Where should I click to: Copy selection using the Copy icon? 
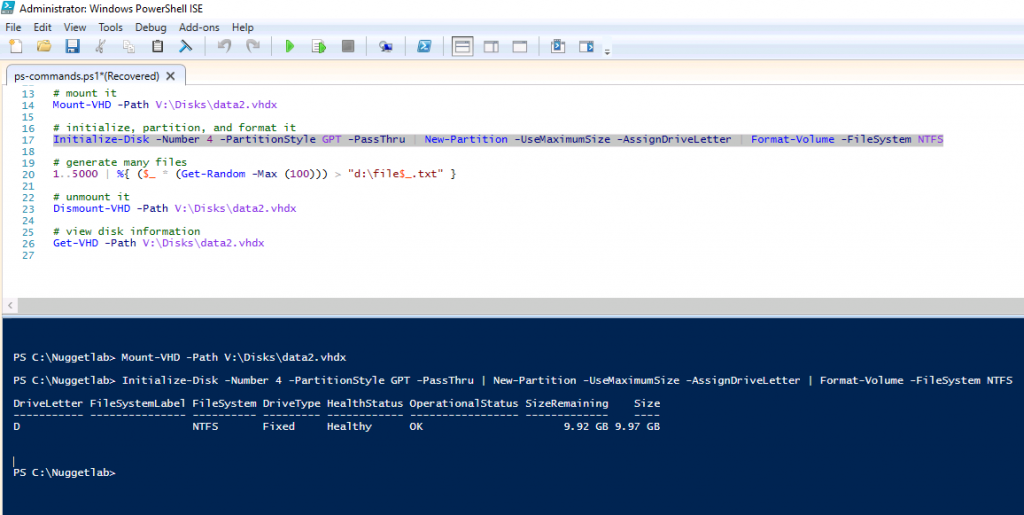[129, 46]
